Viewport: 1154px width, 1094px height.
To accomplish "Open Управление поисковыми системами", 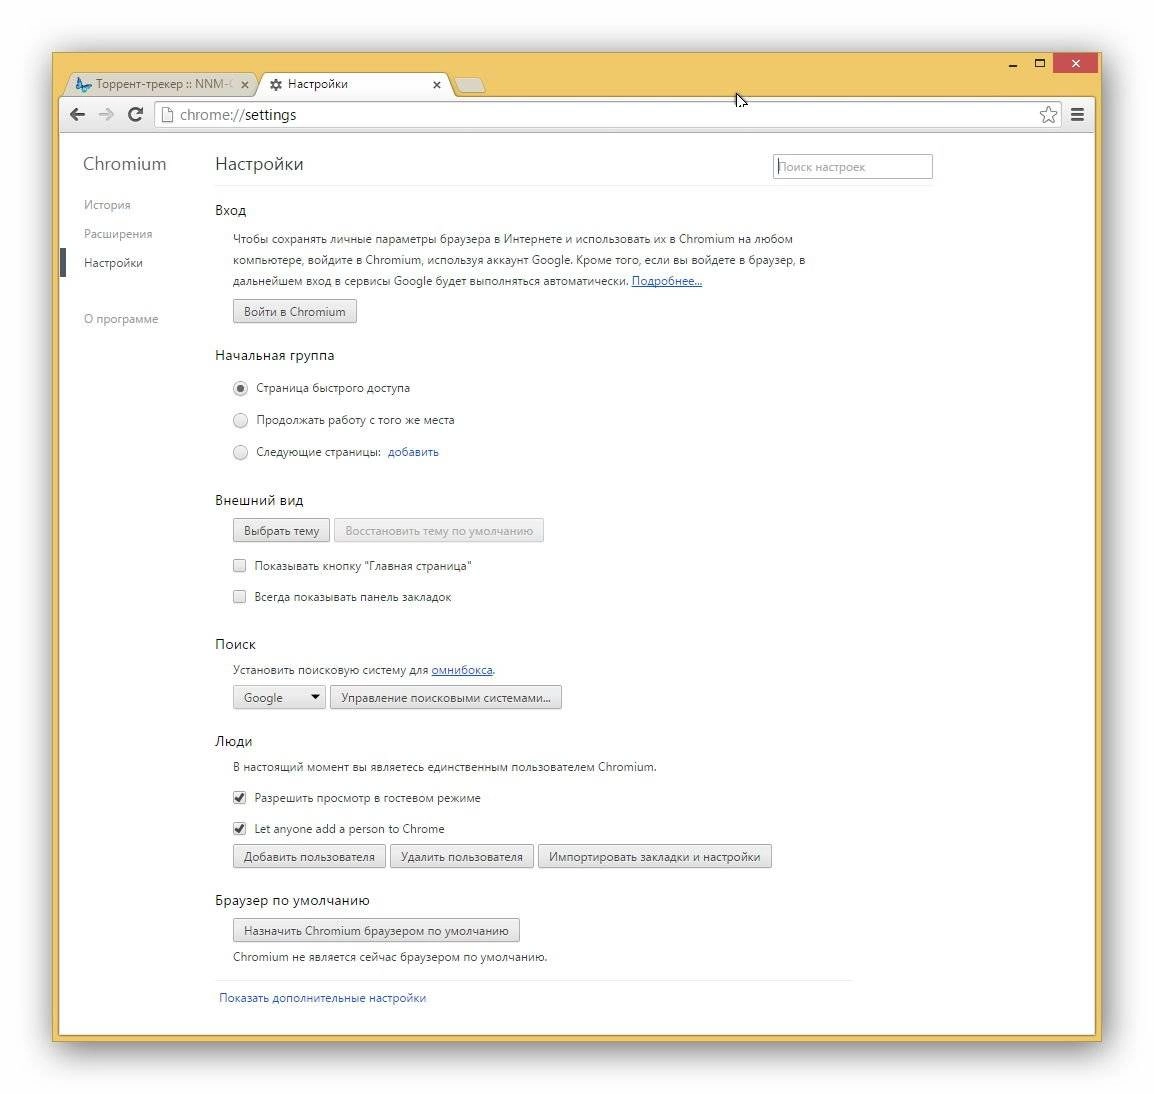I will point(446,697).
